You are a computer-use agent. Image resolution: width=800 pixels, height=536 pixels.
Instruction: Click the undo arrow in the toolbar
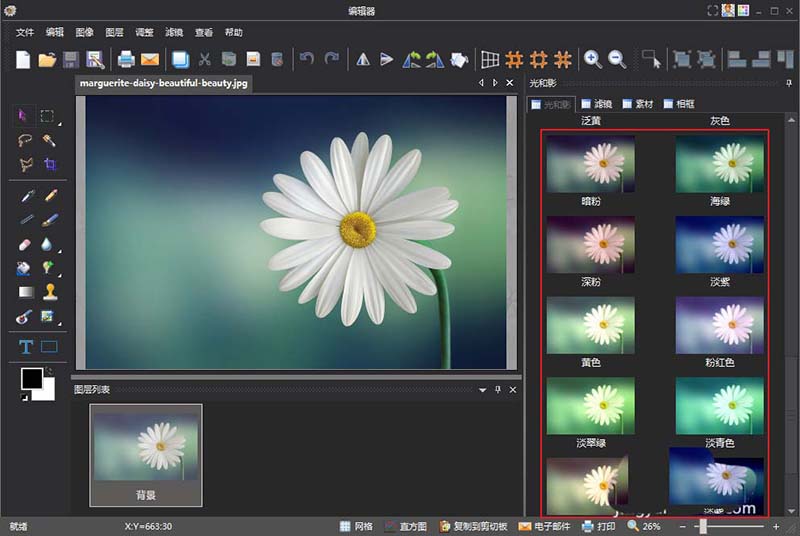point(307,59)
